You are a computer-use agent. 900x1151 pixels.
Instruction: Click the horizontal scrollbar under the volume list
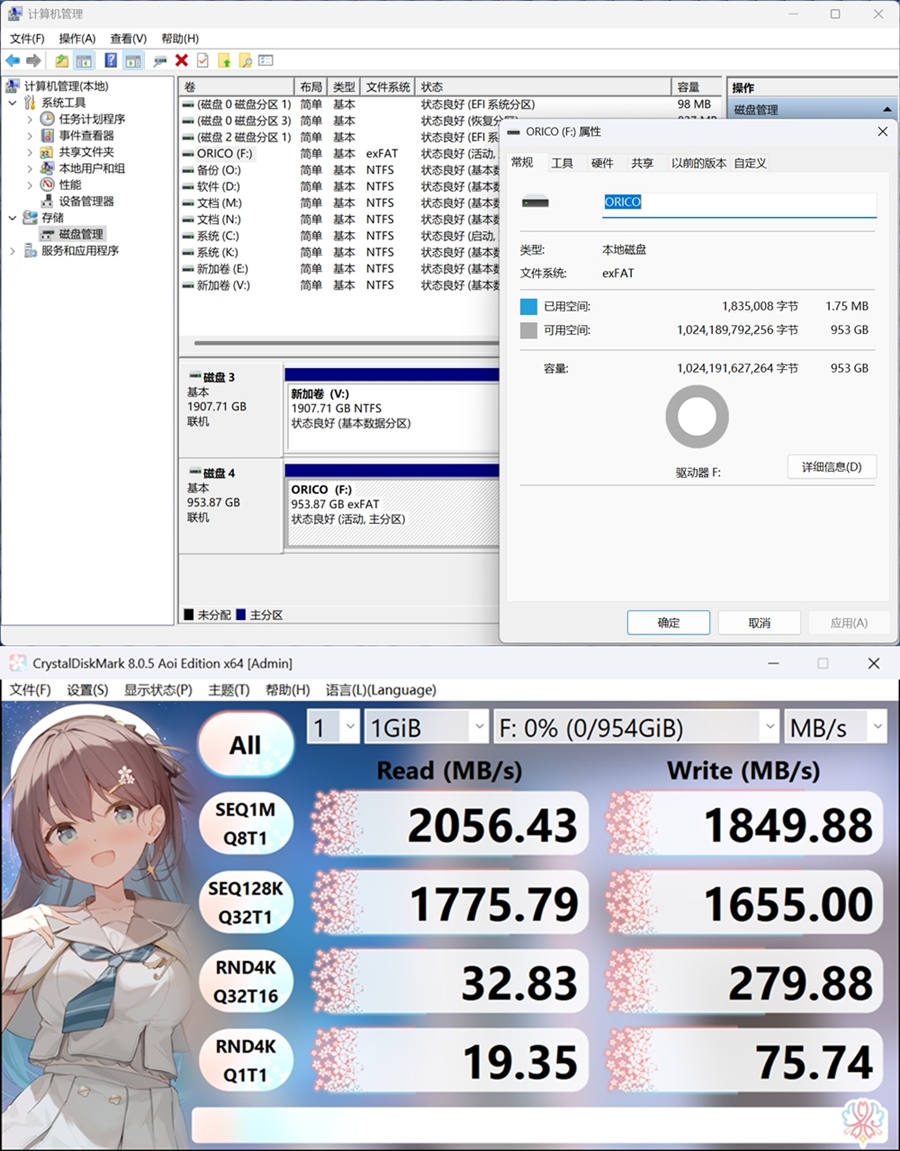346,343
